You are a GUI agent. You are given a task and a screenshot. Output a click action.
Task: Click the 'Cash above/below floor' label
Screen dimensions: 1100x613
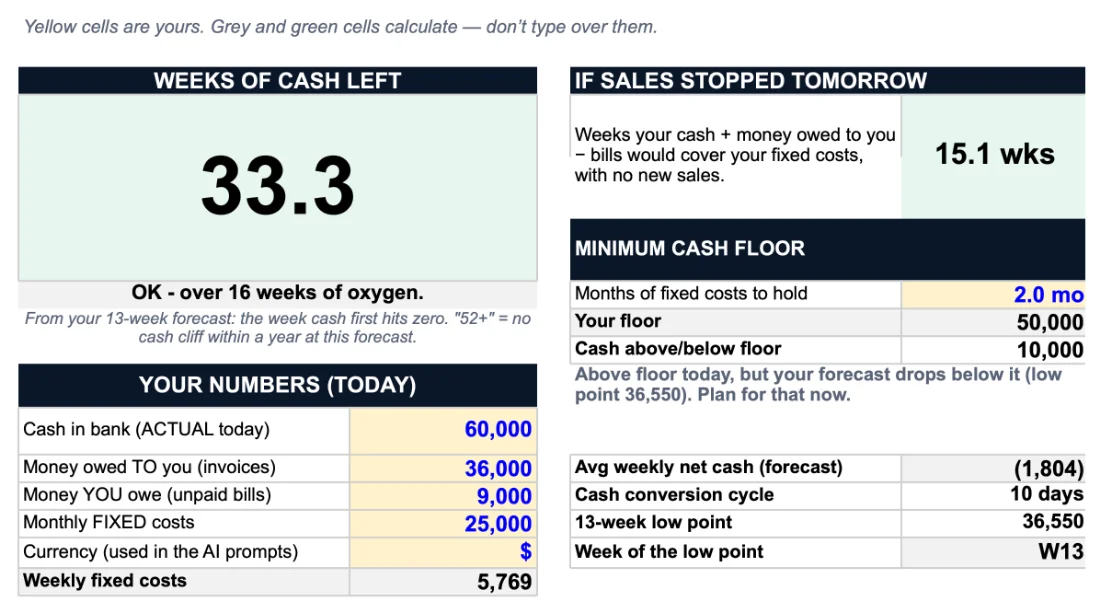678,349
